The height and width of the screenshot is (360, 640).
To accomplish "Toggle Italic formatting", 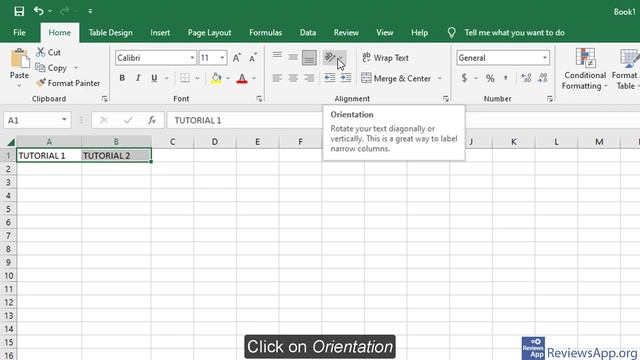I will [138, 78].
